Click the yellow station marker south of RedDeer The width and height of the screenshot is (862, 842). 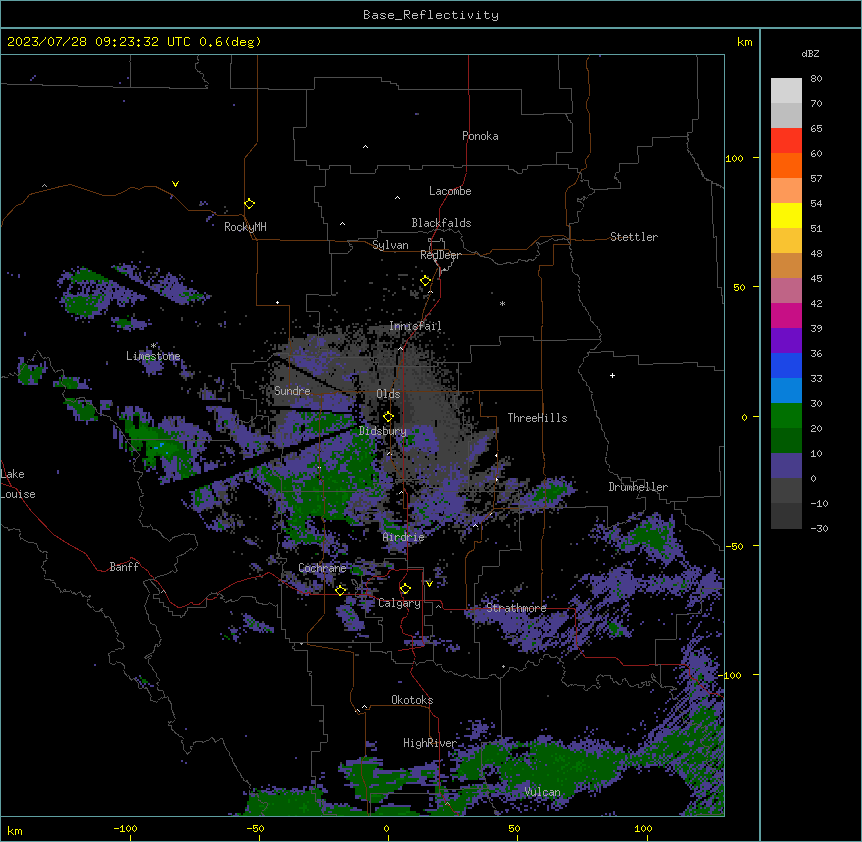click(426, 281)
